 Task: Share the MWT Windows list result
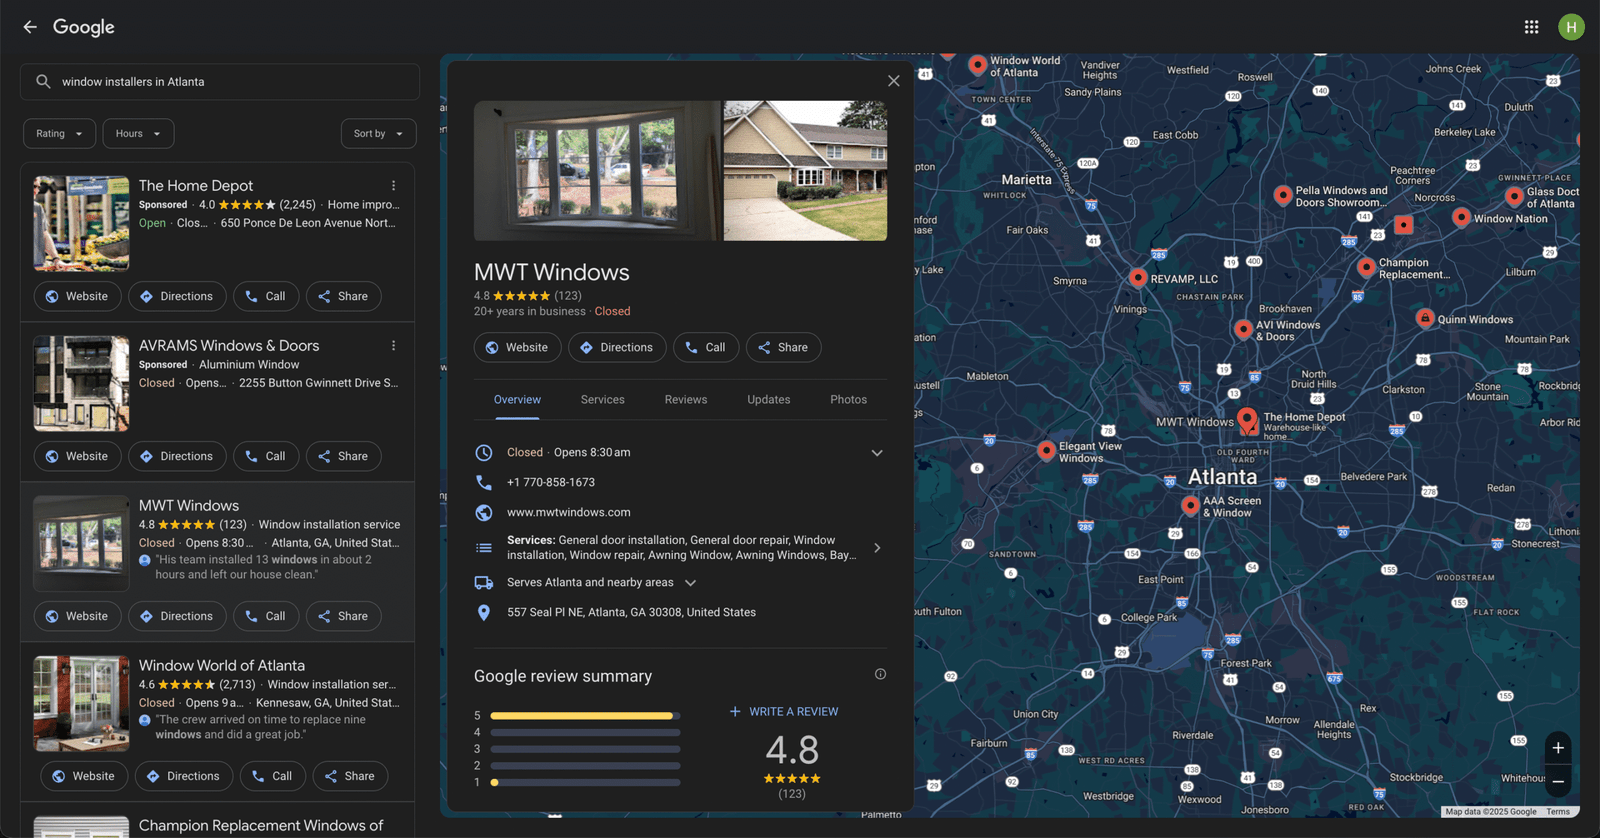pos(343,617)
